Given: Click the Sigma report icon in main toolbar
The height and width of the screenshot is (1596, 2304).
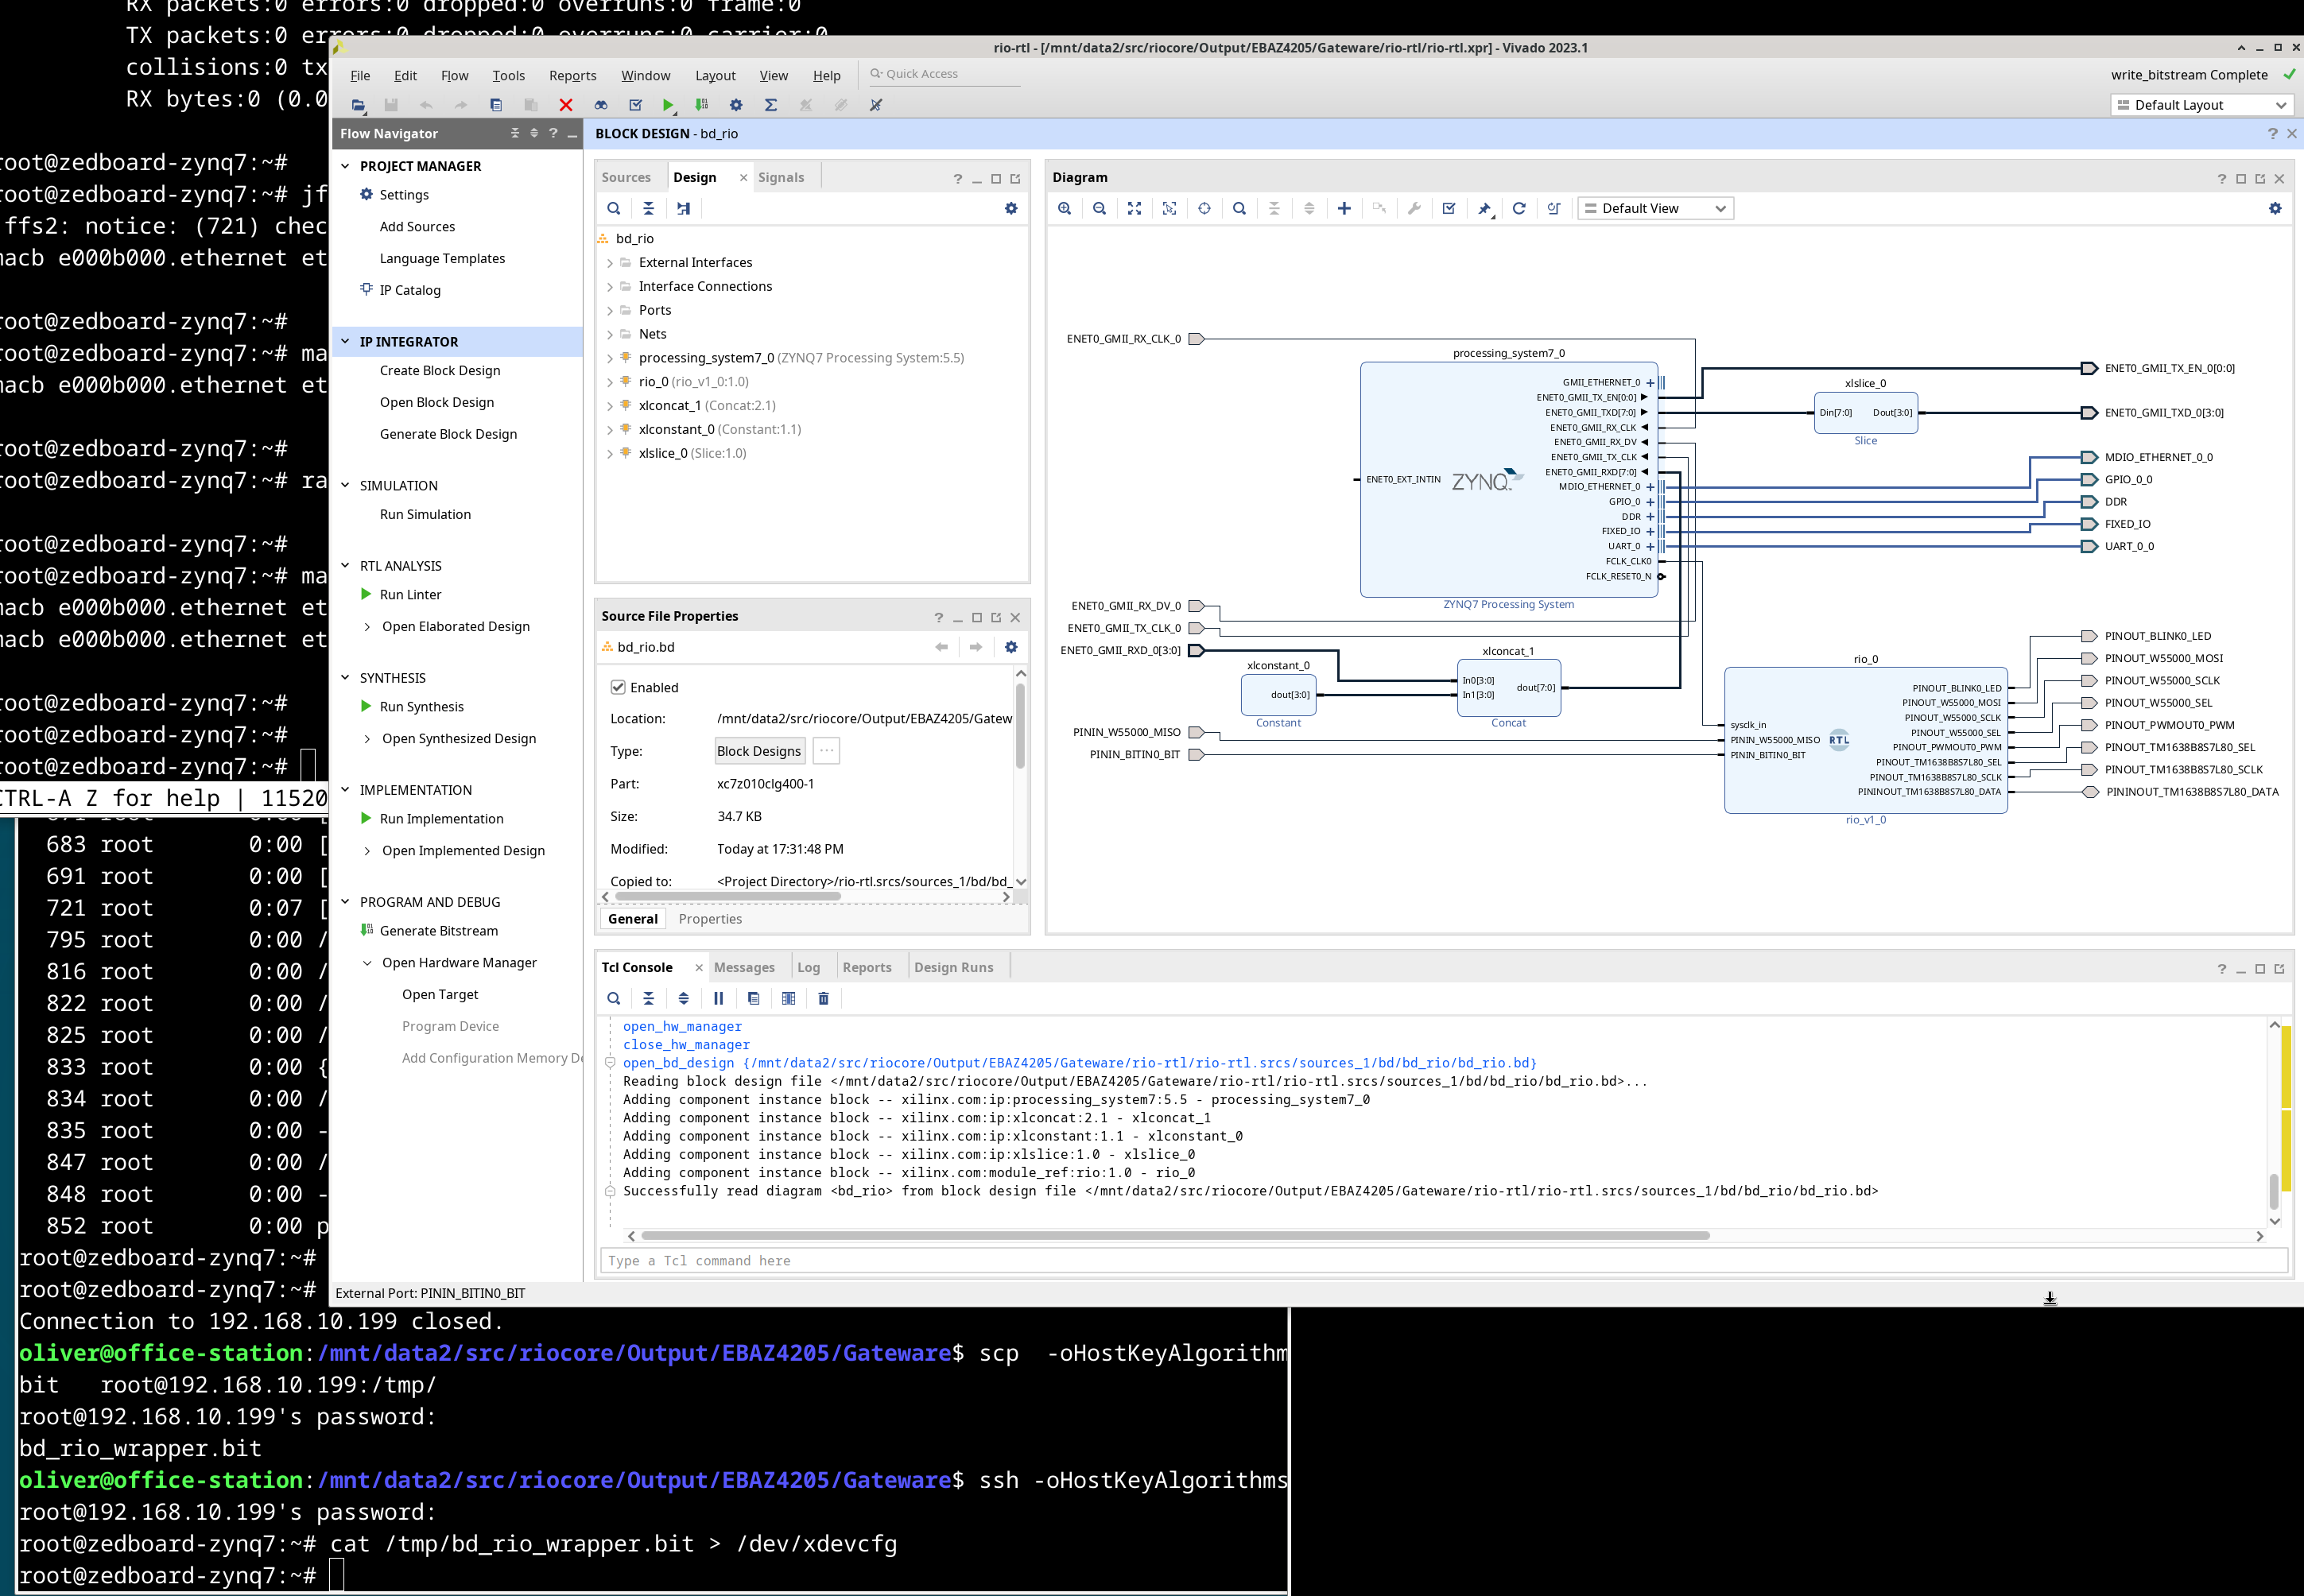Looking at the screenshot, I should click(x=771, y=105).
